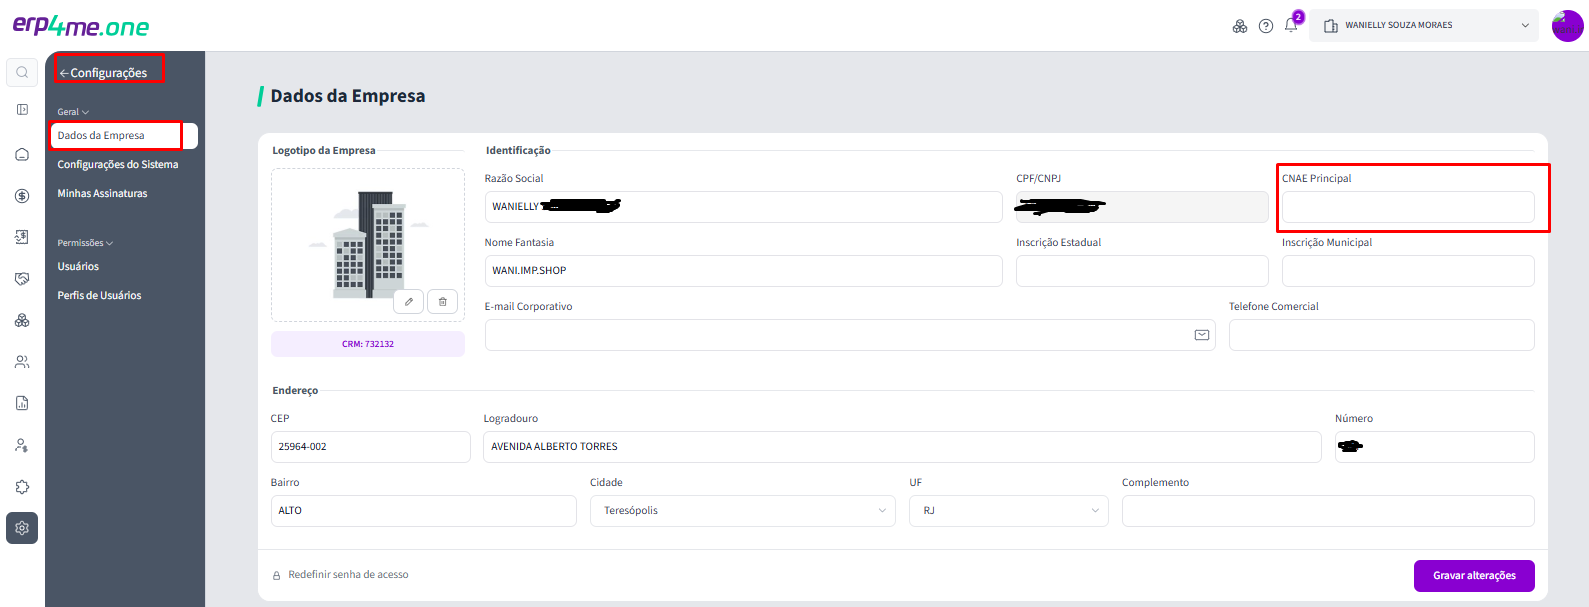Click the search magnifier icon in sidebar
The height and width of the screenshot is (607, 1589).
click(x=22, y=72)
